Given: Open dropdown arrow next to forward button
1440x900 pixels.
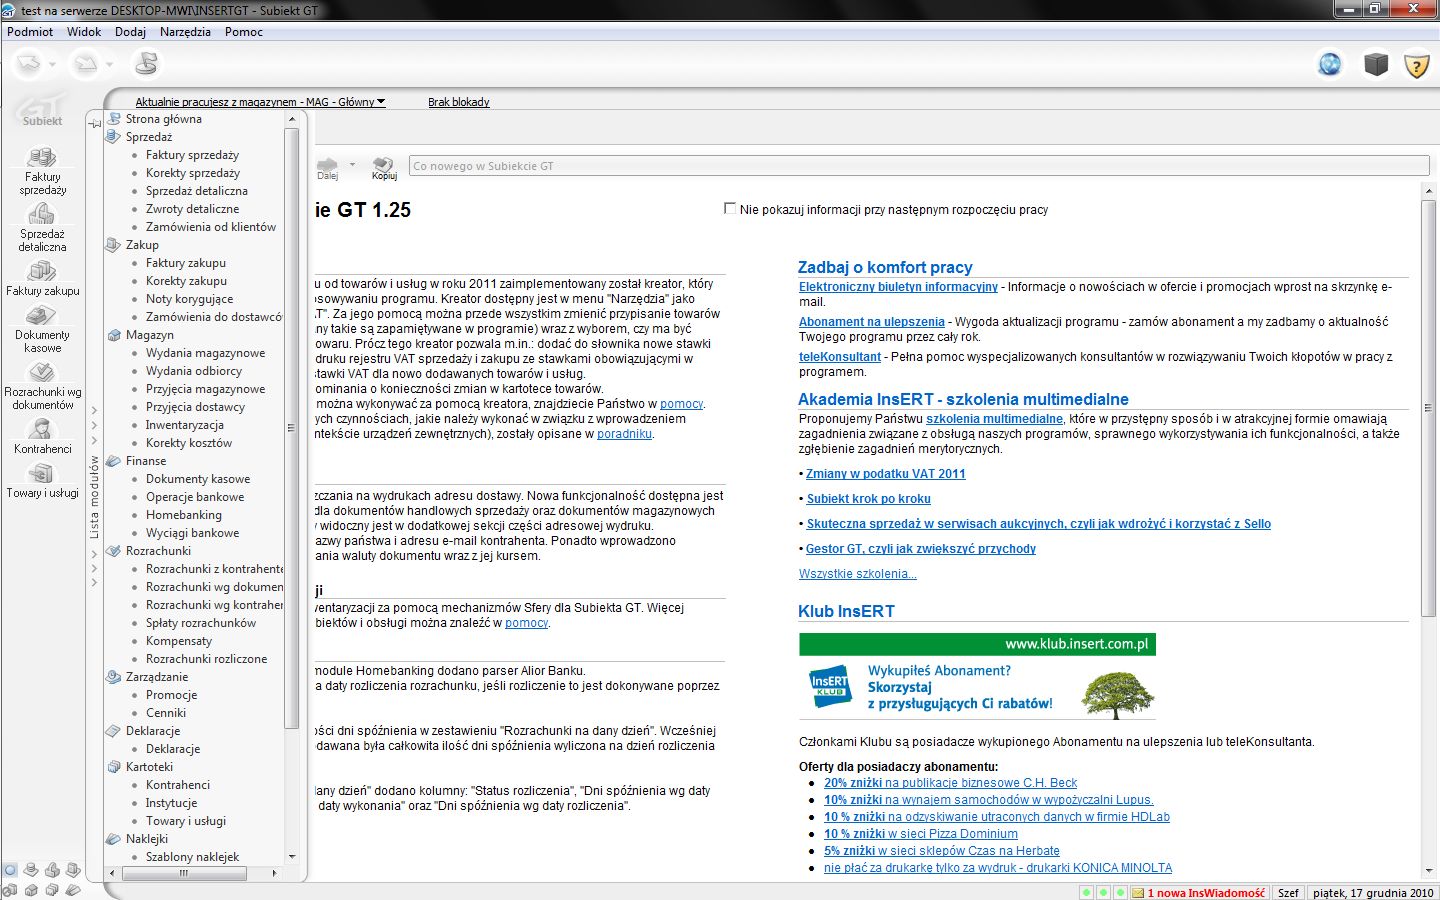Looking at the screenshot, I should click(110, 66).
